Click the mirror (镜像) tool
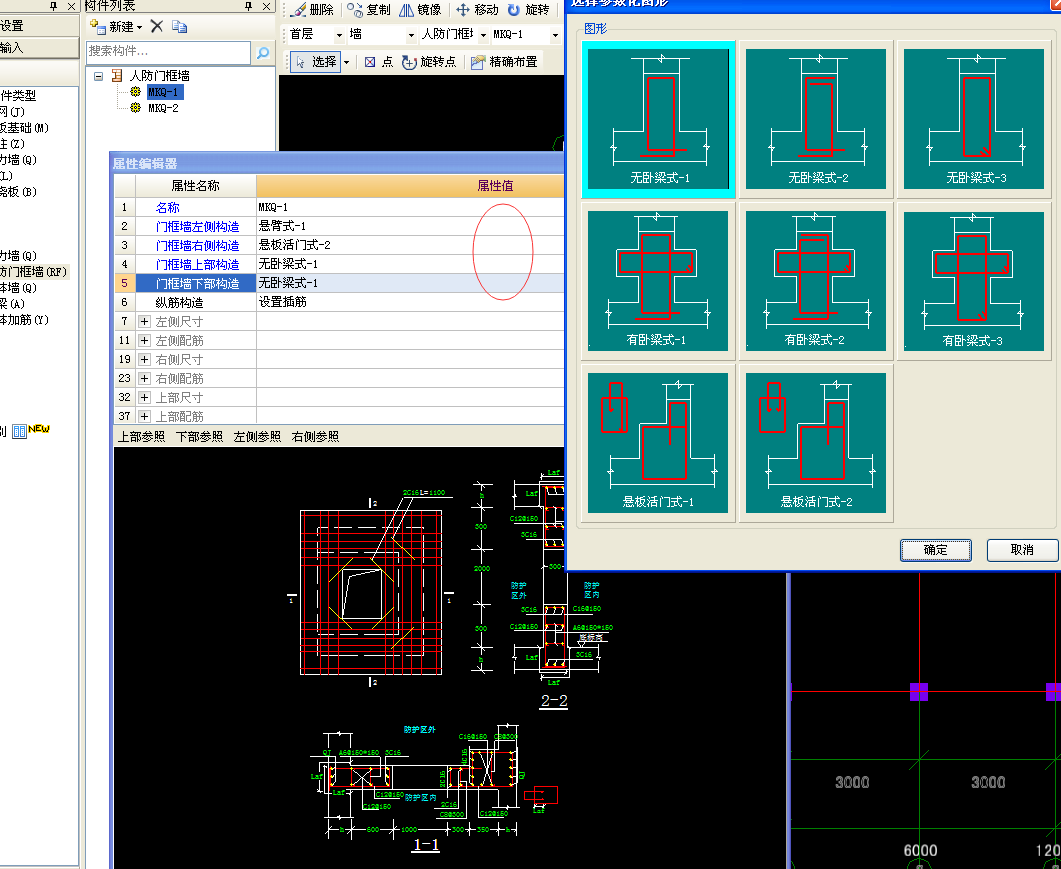 pyautogui.click(x=420, y=9)
